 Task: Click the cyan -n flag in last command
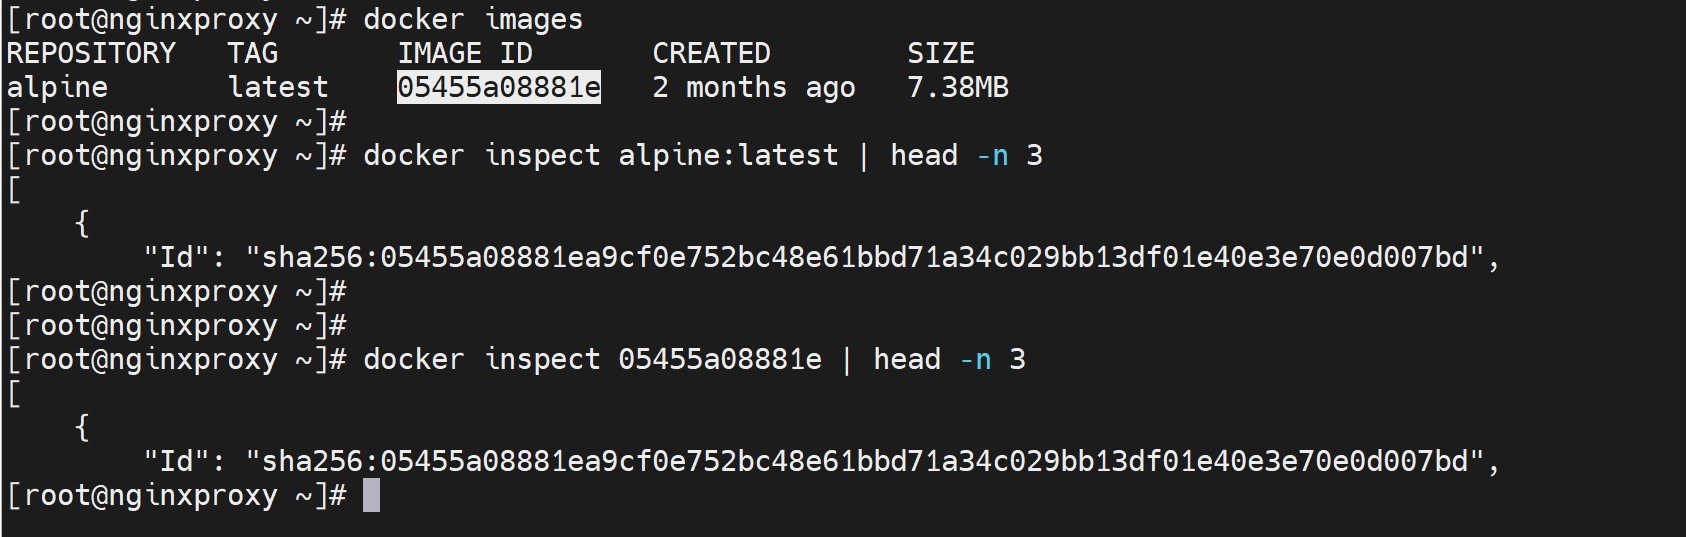pyautogui.click(x=975, y=360)
